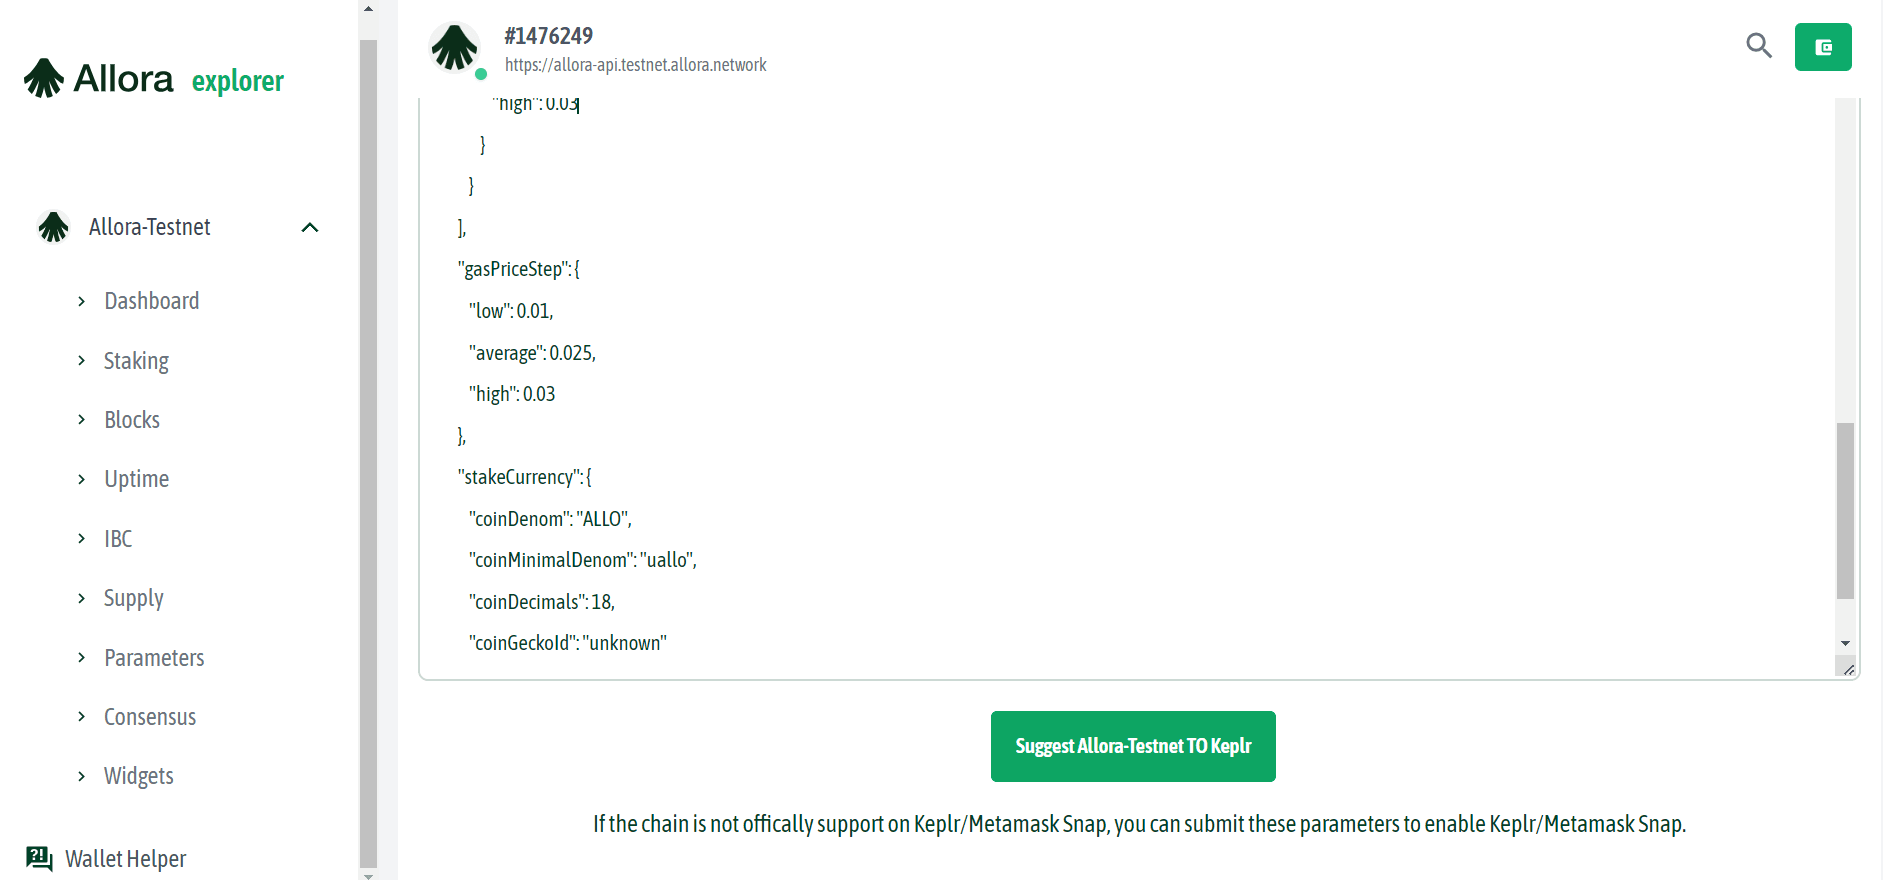Open Wallet Helper link

125,859
